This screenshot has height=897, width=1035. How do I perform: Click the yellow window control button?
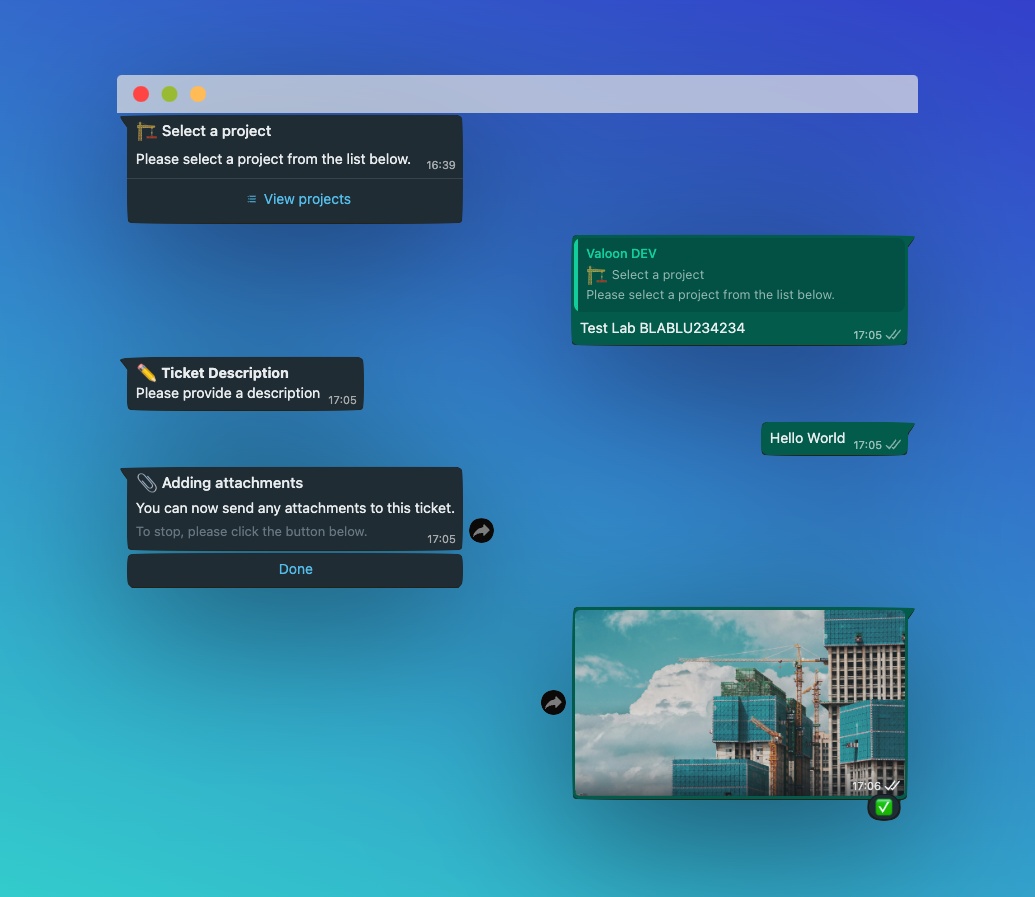(x=198, y=94)
